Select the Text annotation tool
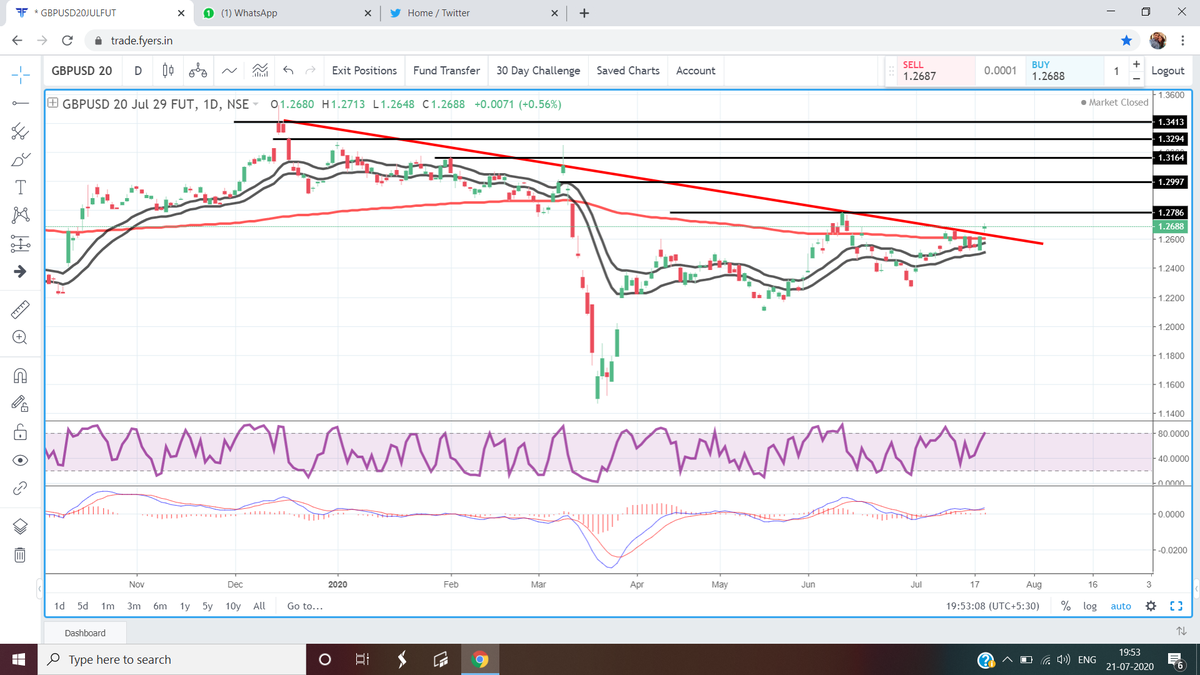Image resolution: width=1200 pixels, height=675 pixels. pyautogui.click(x=19, y=187)
